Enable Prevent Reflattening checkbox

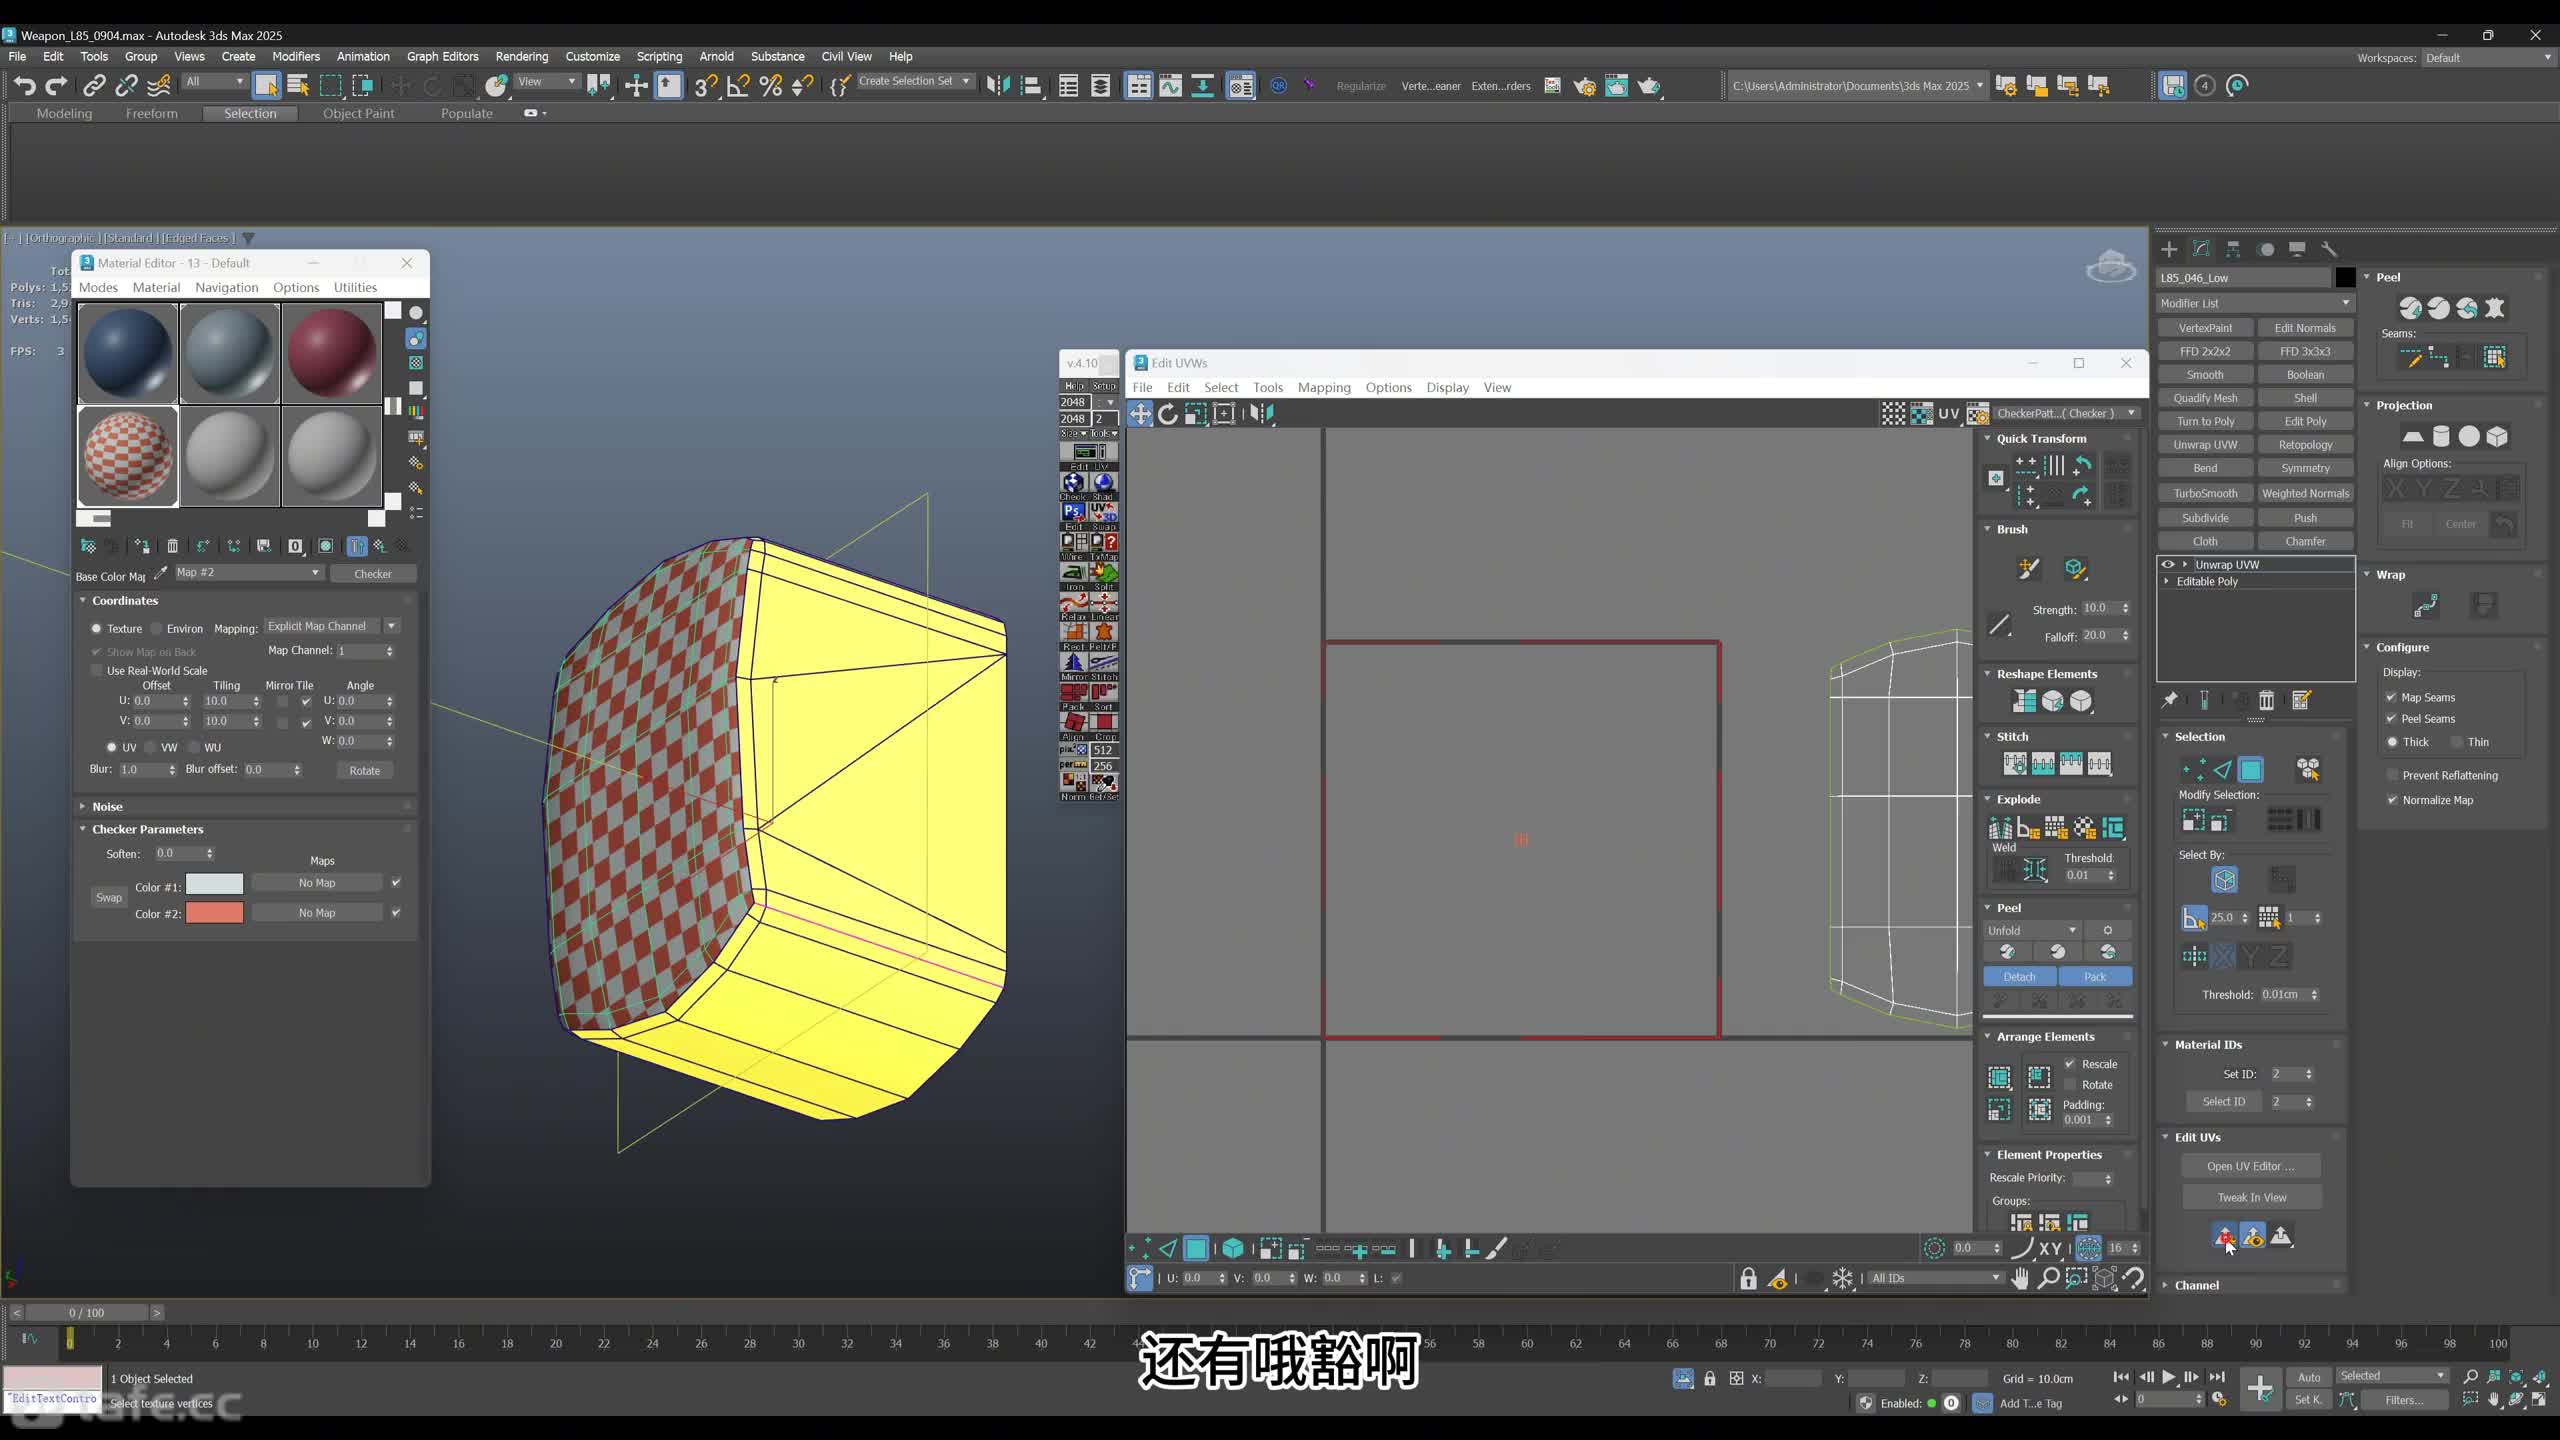(2392, 775)
